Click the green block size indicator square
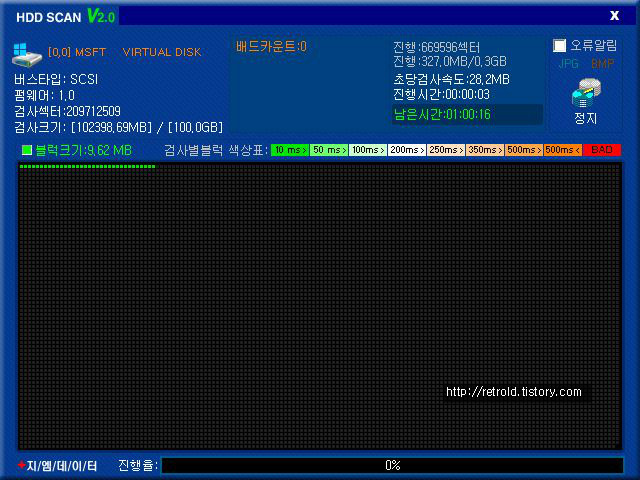 tap(27, 150)
